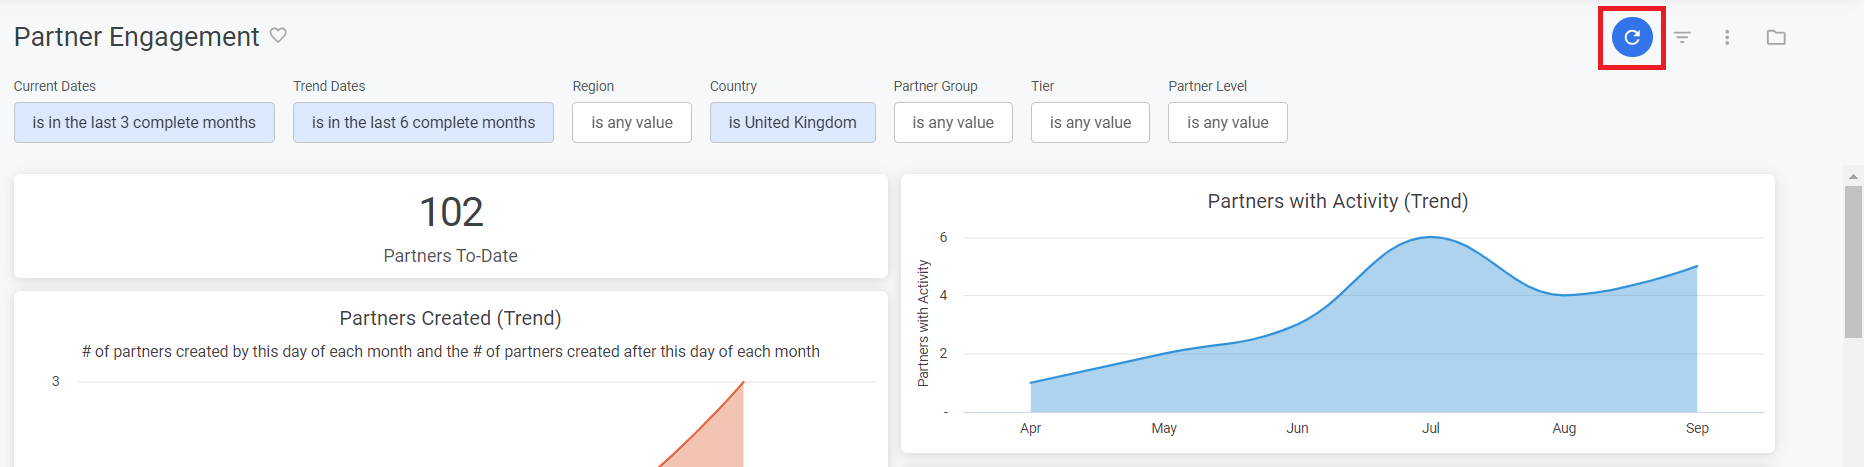The image size is (1865, 467).
Task: Click the 'Partners To-Date' label
Action: pos(451,256)
